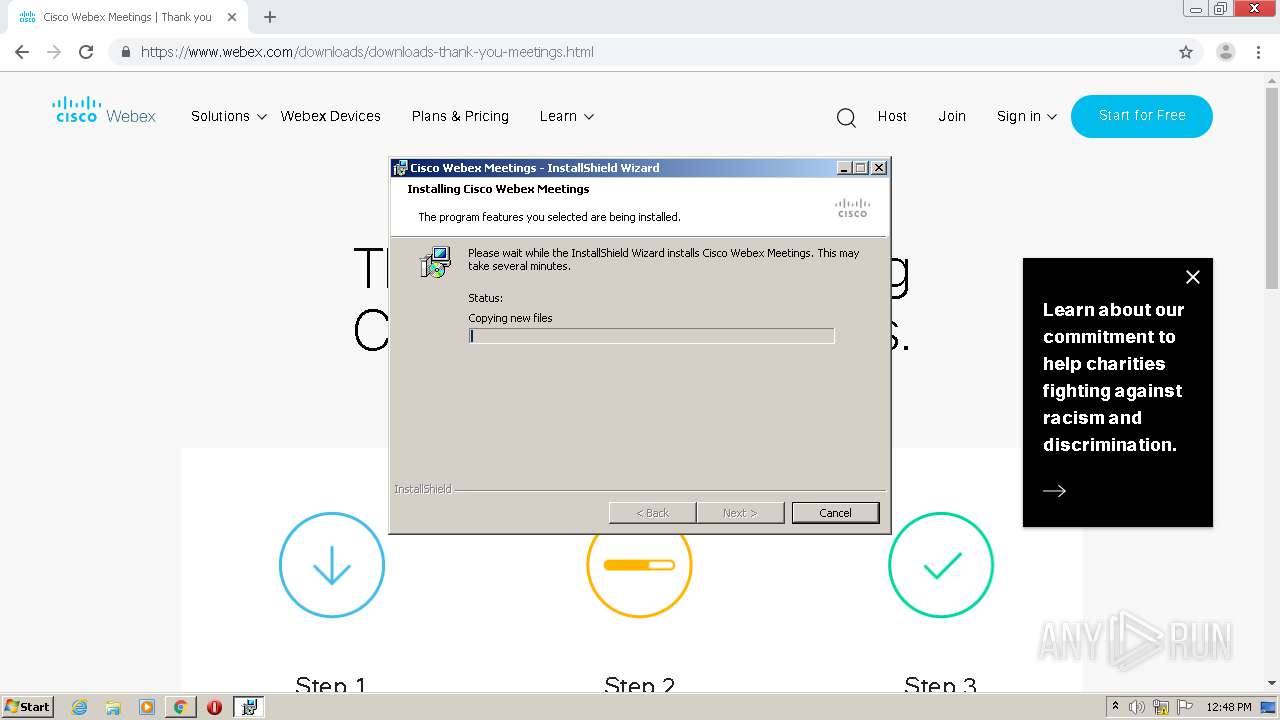Viewport: 1280px width, 720px height.
Task: Click the browser back arrow
Action: point(22,52)
